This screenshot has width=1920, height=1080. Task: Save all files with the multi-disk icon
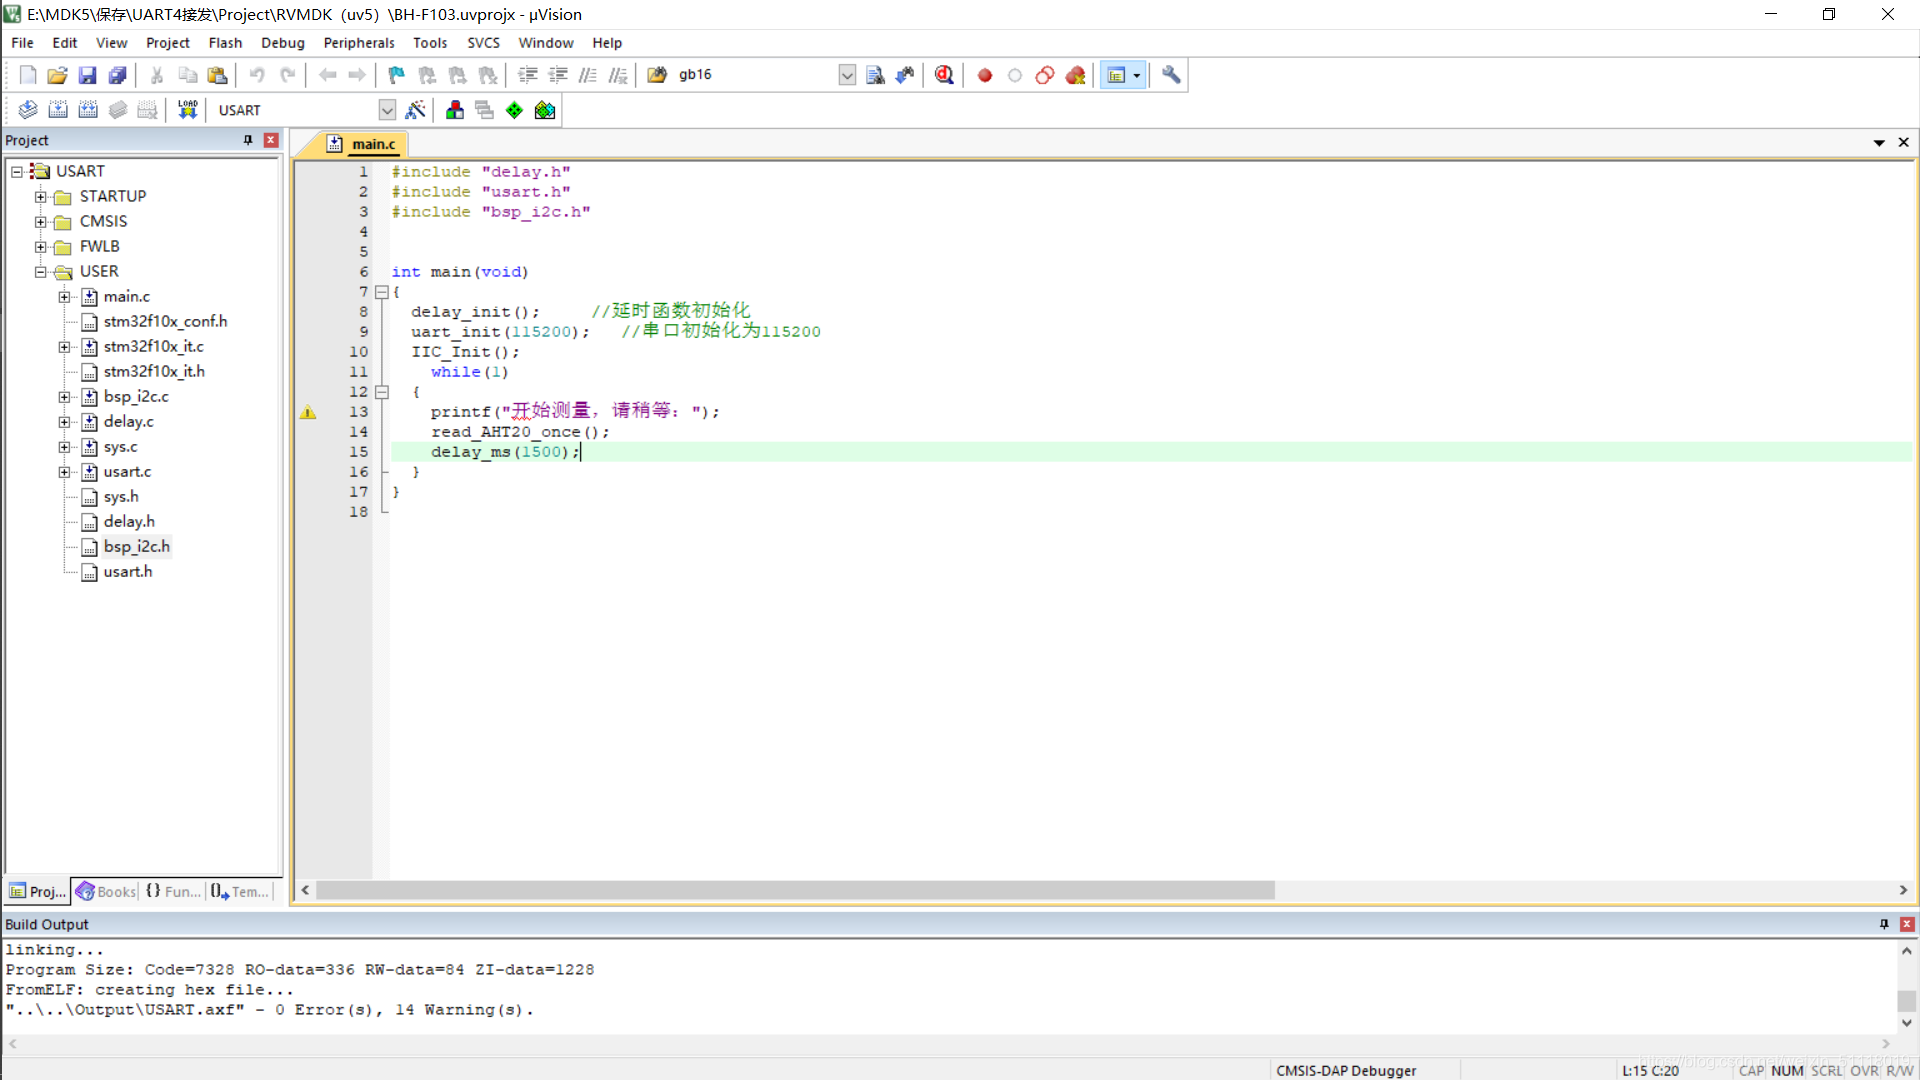(118, 75)
